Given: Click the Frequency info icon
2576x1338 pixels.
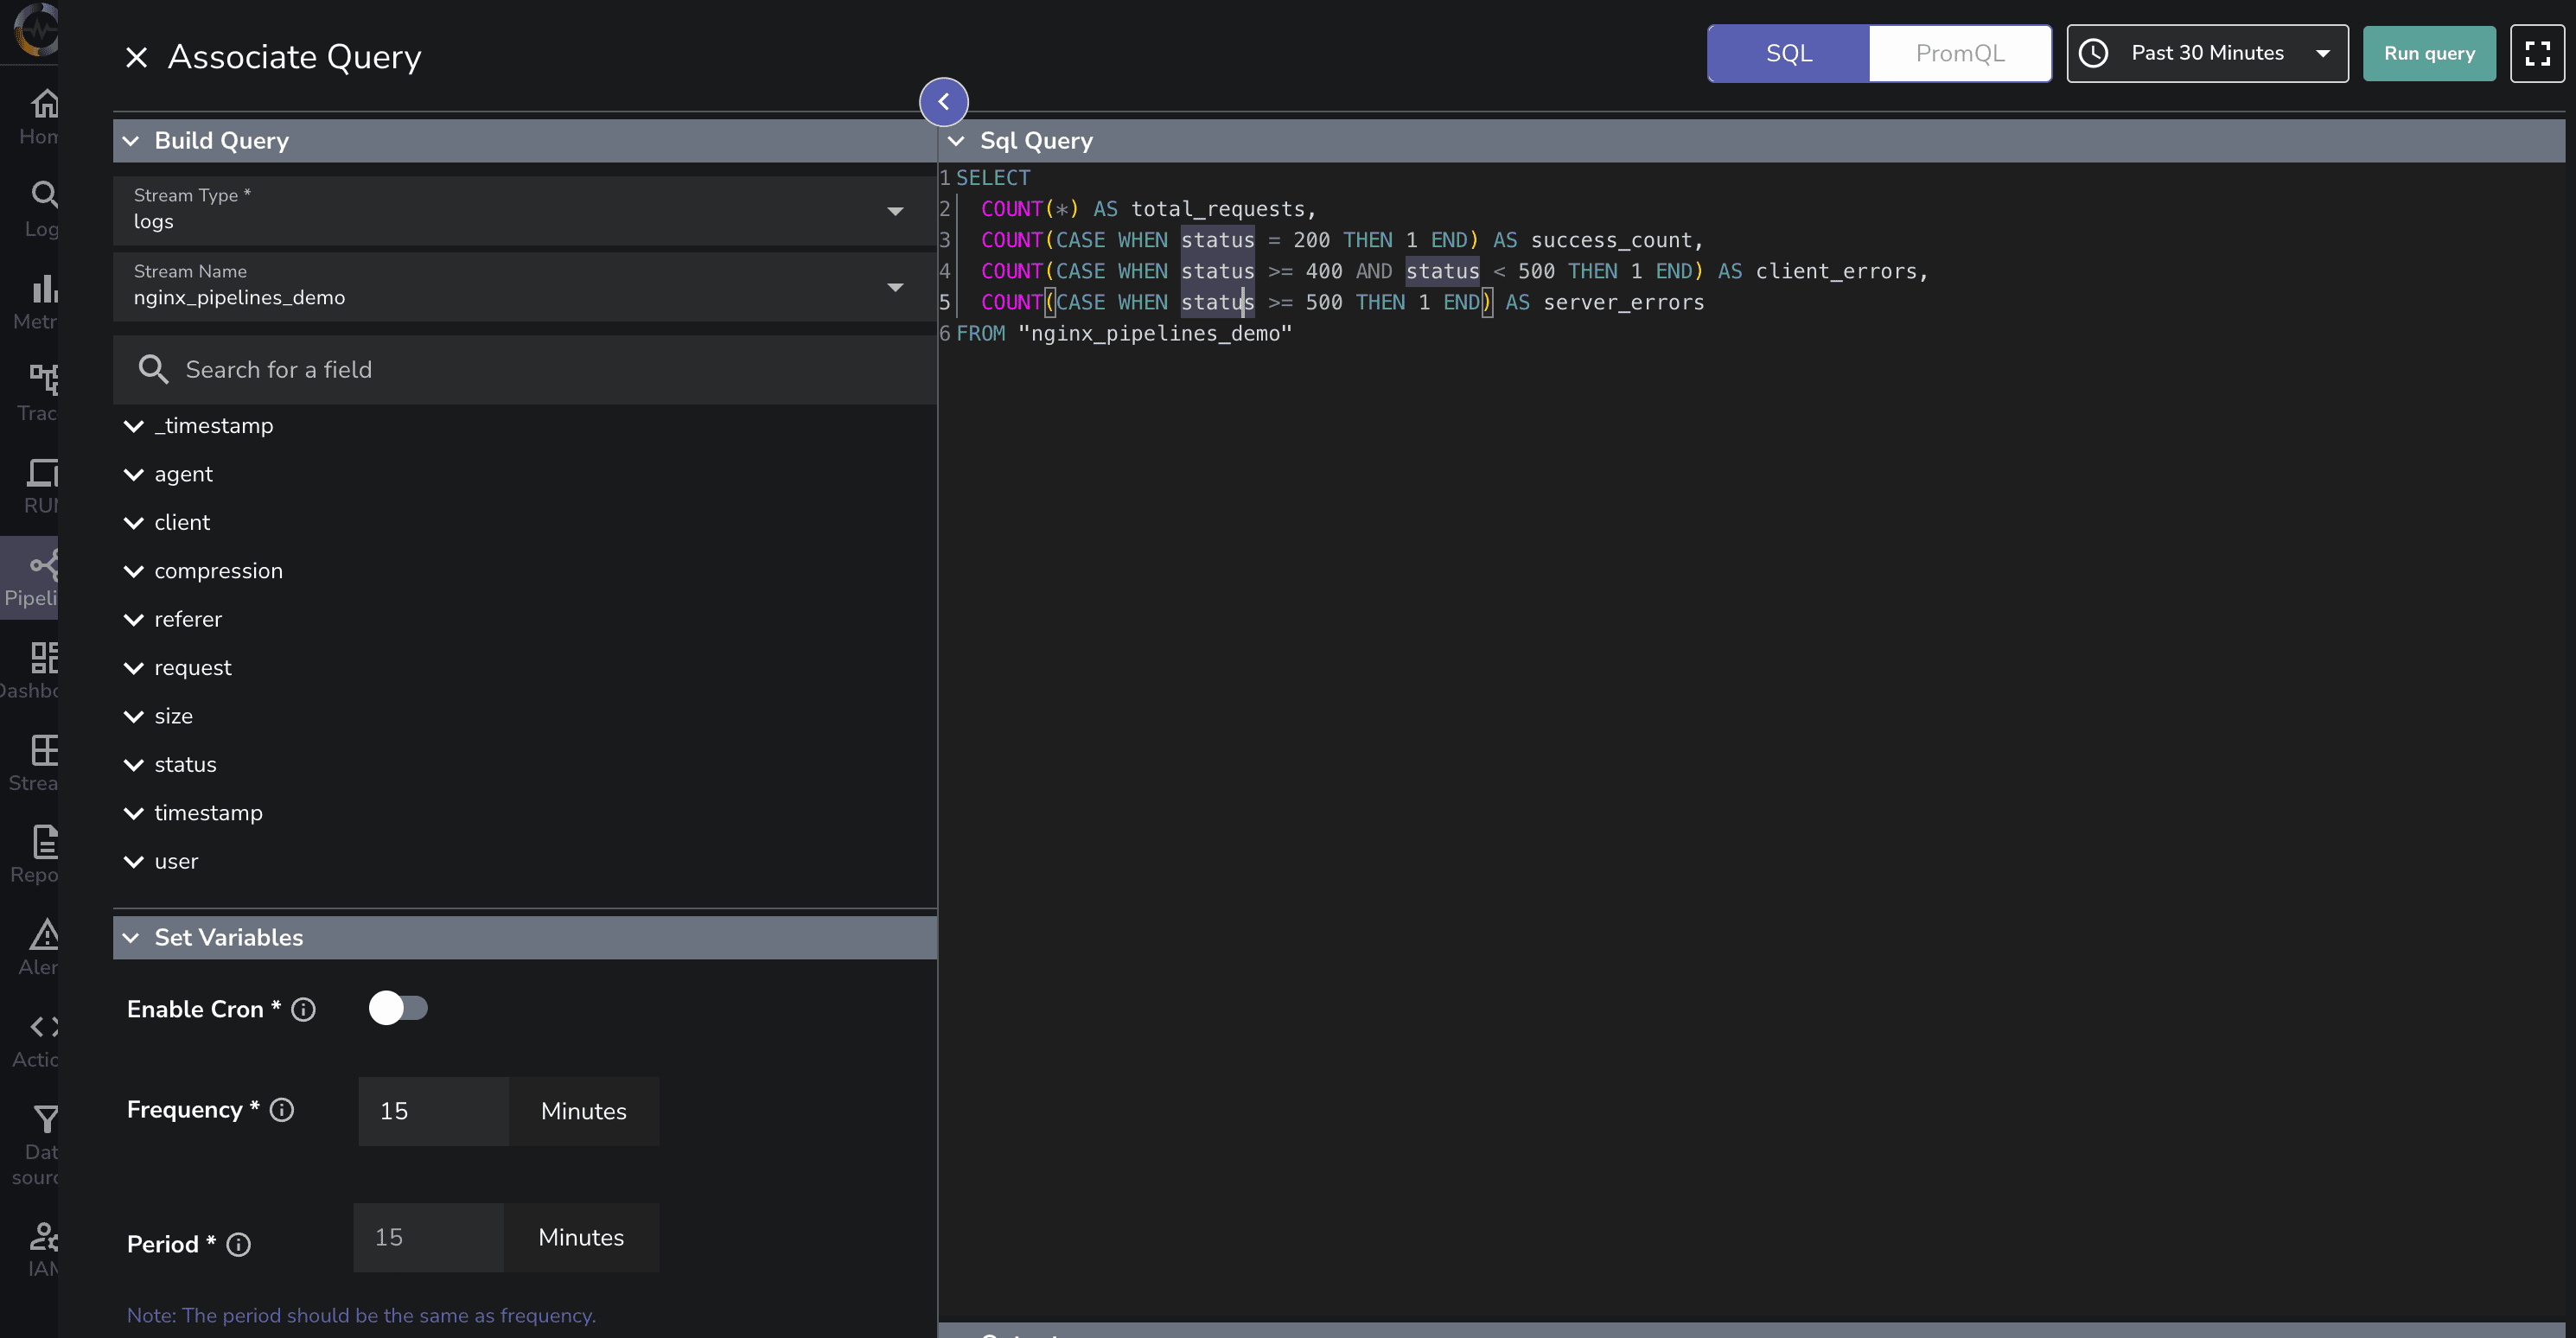Looking at the screenshot, I should pos(282,1110).
